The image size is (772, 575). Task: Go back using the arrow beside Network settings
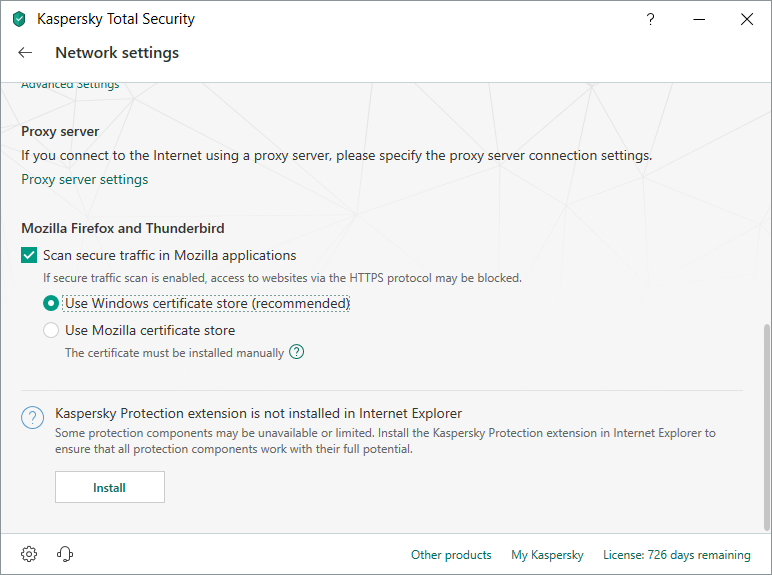(x=26, y=53)
